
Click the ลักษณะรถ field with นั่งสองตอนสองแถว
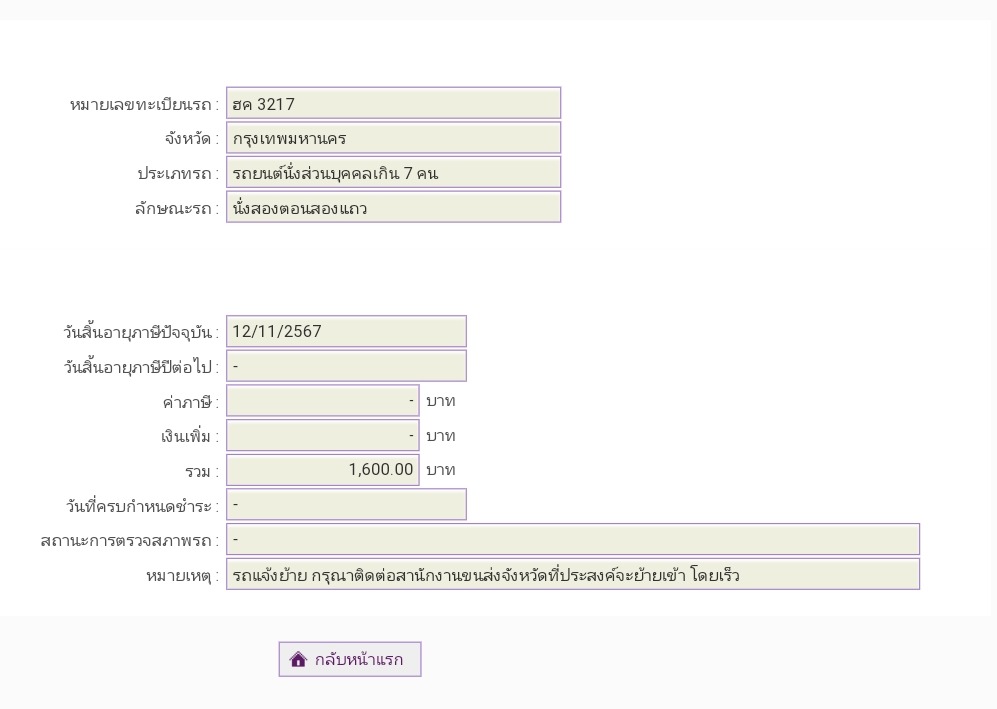394,207
